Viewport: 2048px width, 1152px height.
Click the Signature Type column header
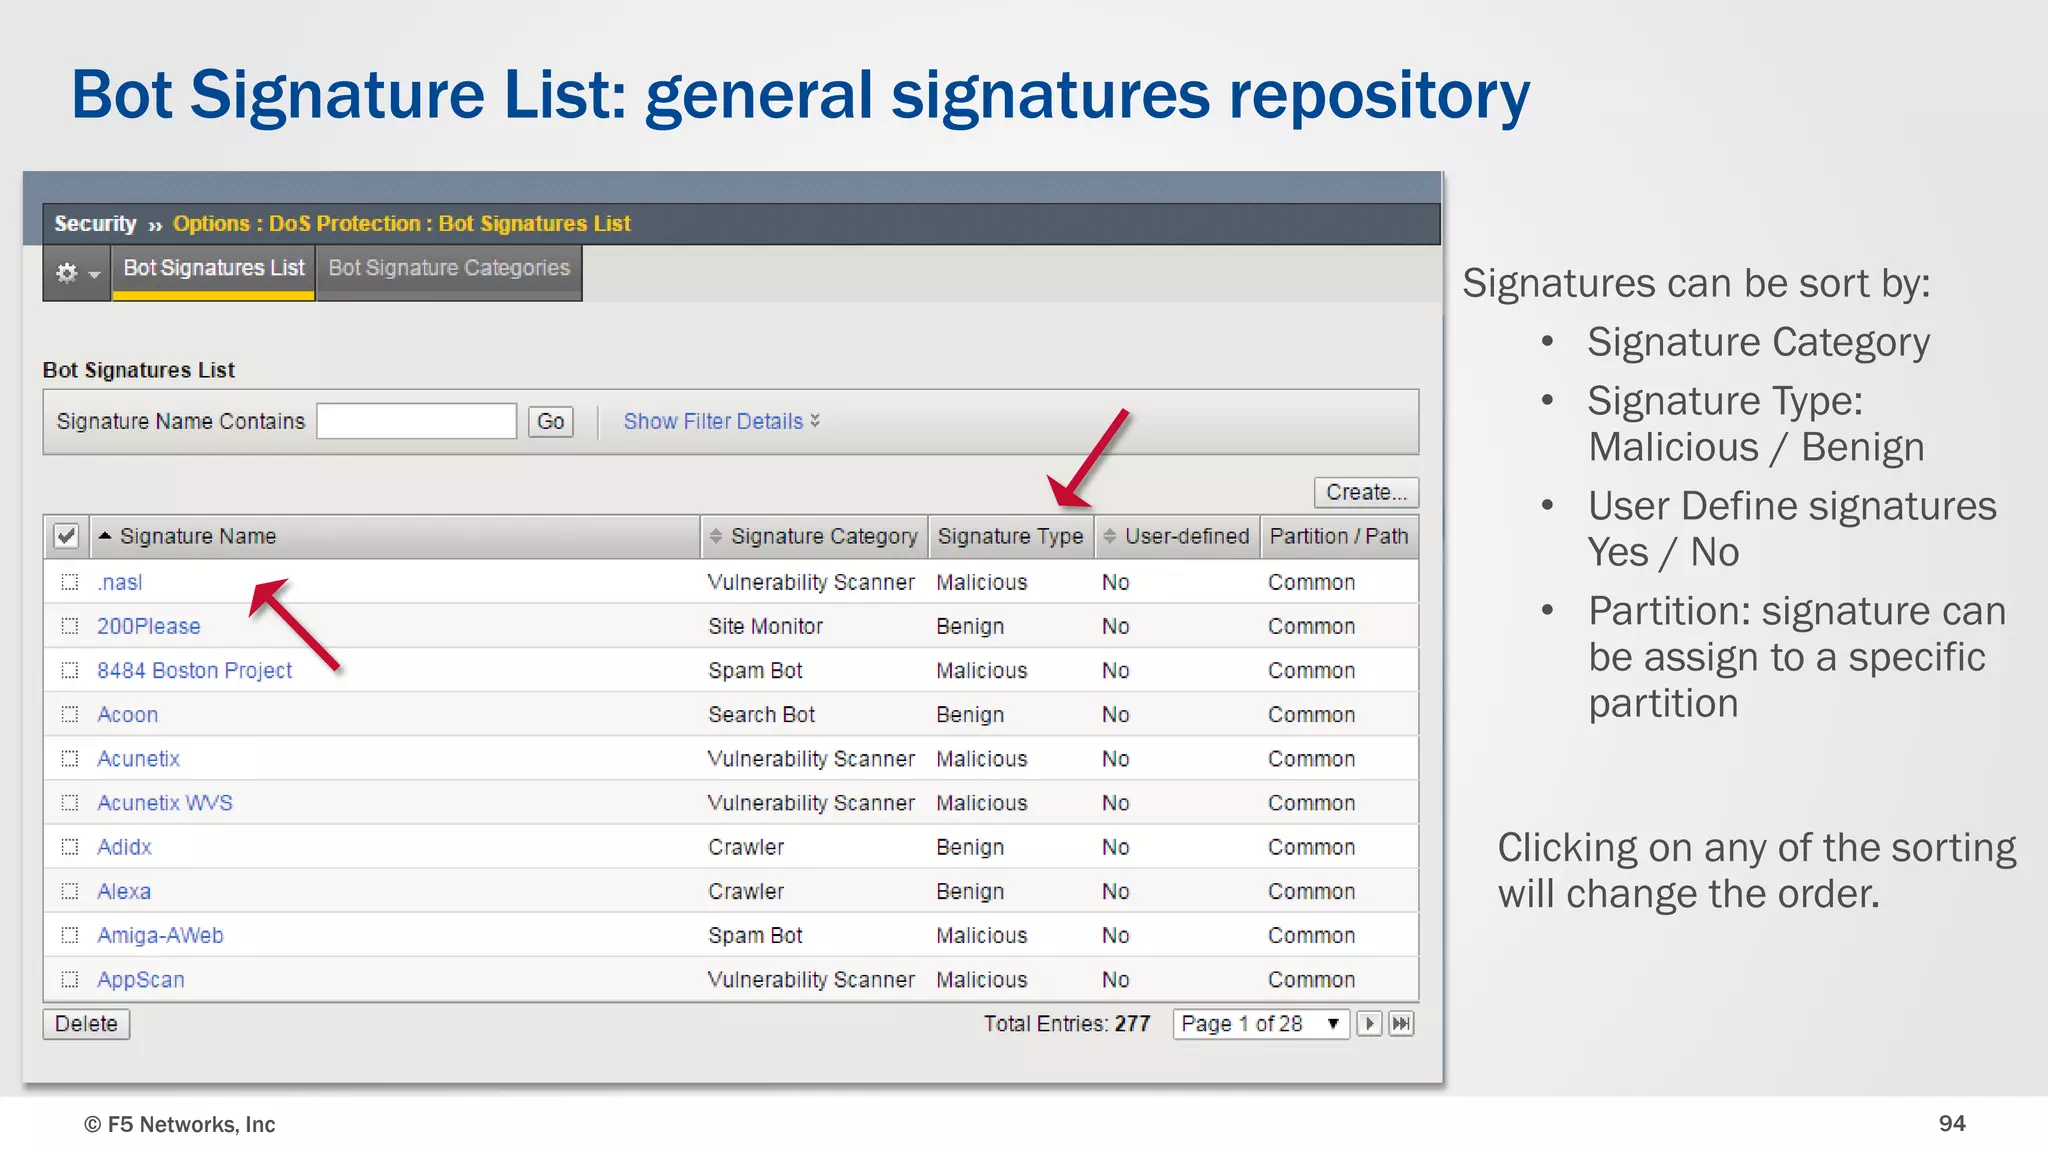1010,537
